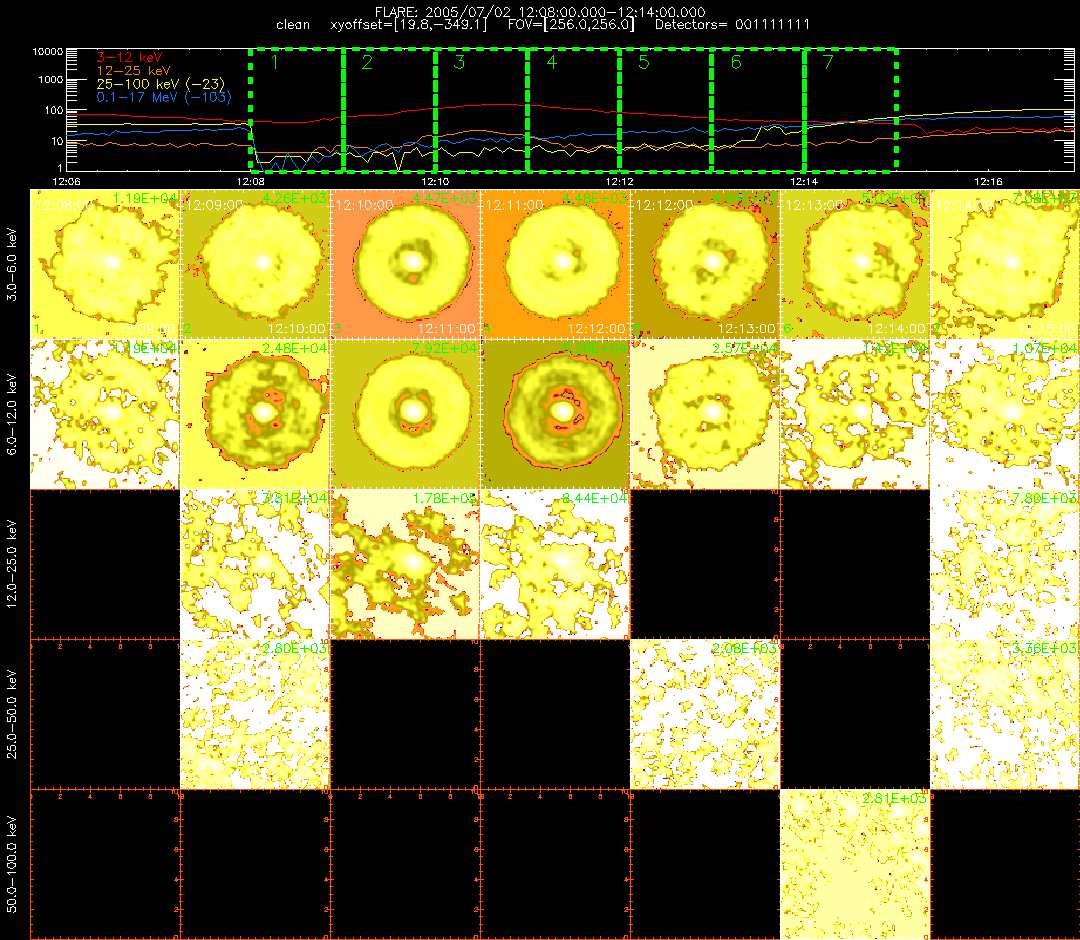
Task: Open the 12-25 keV image labeled 3.81E+04
Action: pos(255,564)
